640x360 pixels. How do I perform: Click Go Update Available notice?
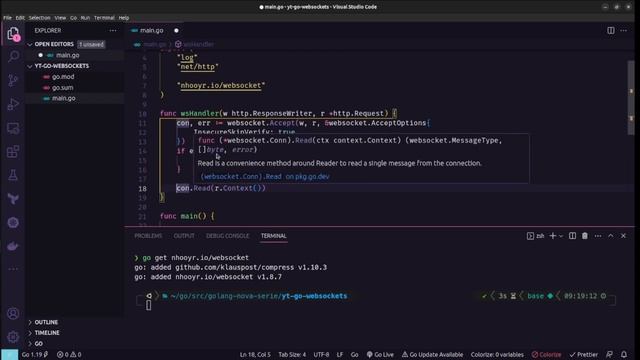click(432, 355)
